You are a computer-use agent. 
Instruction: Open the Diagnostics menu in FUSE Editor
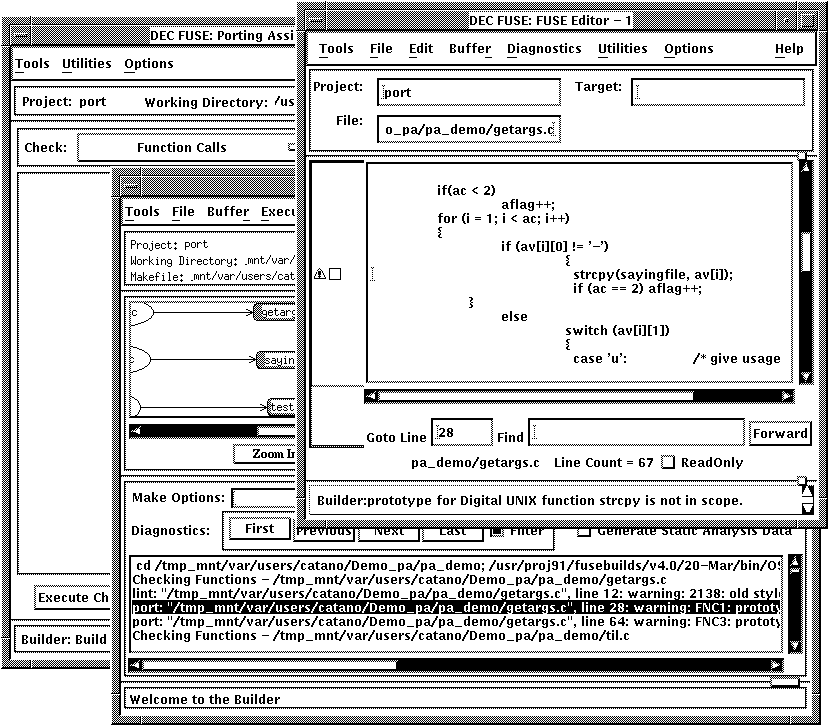coord(543,49)
